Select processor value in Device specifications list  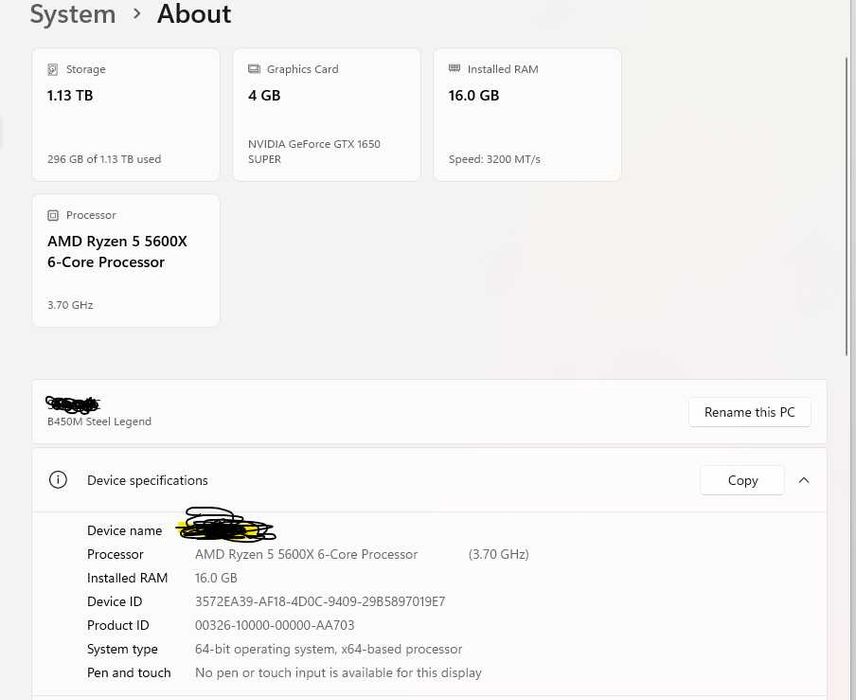point(306,554)
